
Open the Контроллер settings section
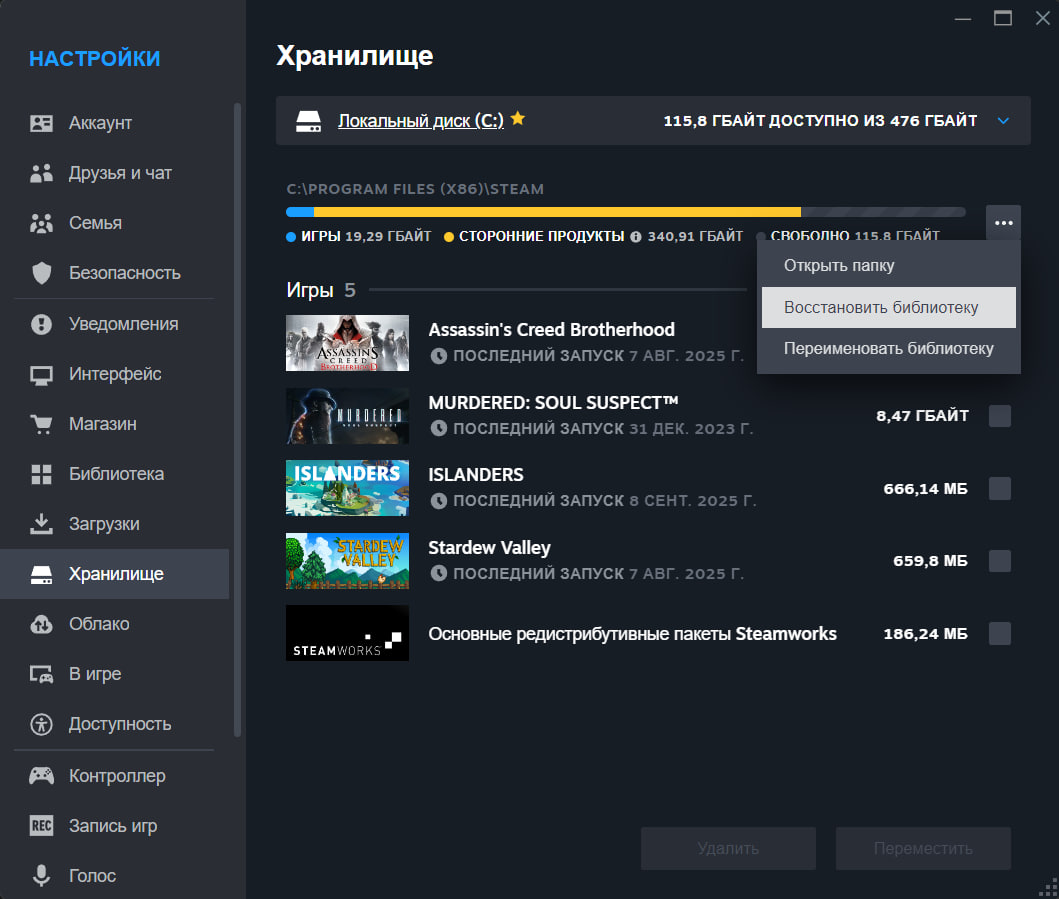coord(115,775)
